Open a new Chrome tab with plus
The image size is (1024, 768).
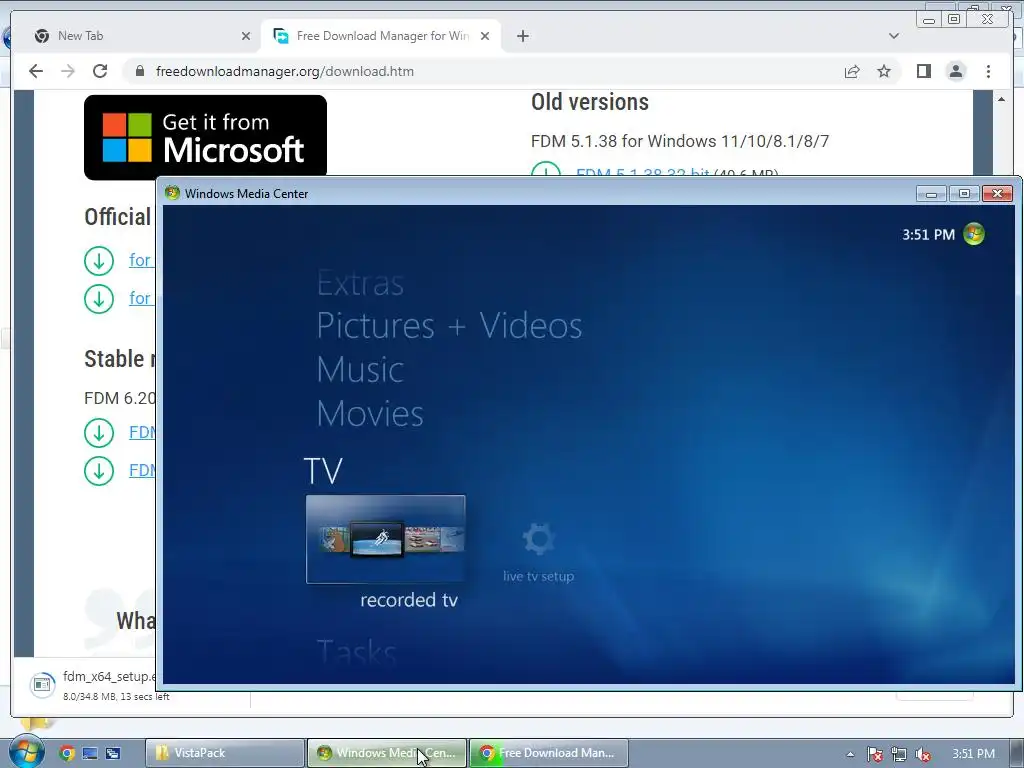[x=522, y=36]
